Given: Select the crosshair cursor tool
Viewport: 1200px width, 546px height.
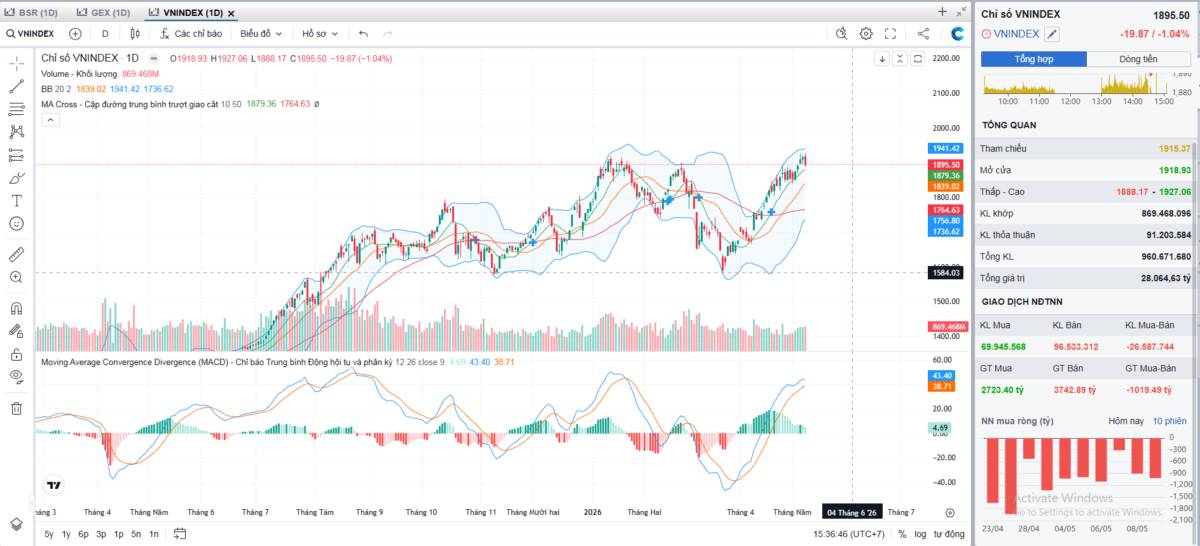Looking at the screenshot, I should click(x=16, y=62).
